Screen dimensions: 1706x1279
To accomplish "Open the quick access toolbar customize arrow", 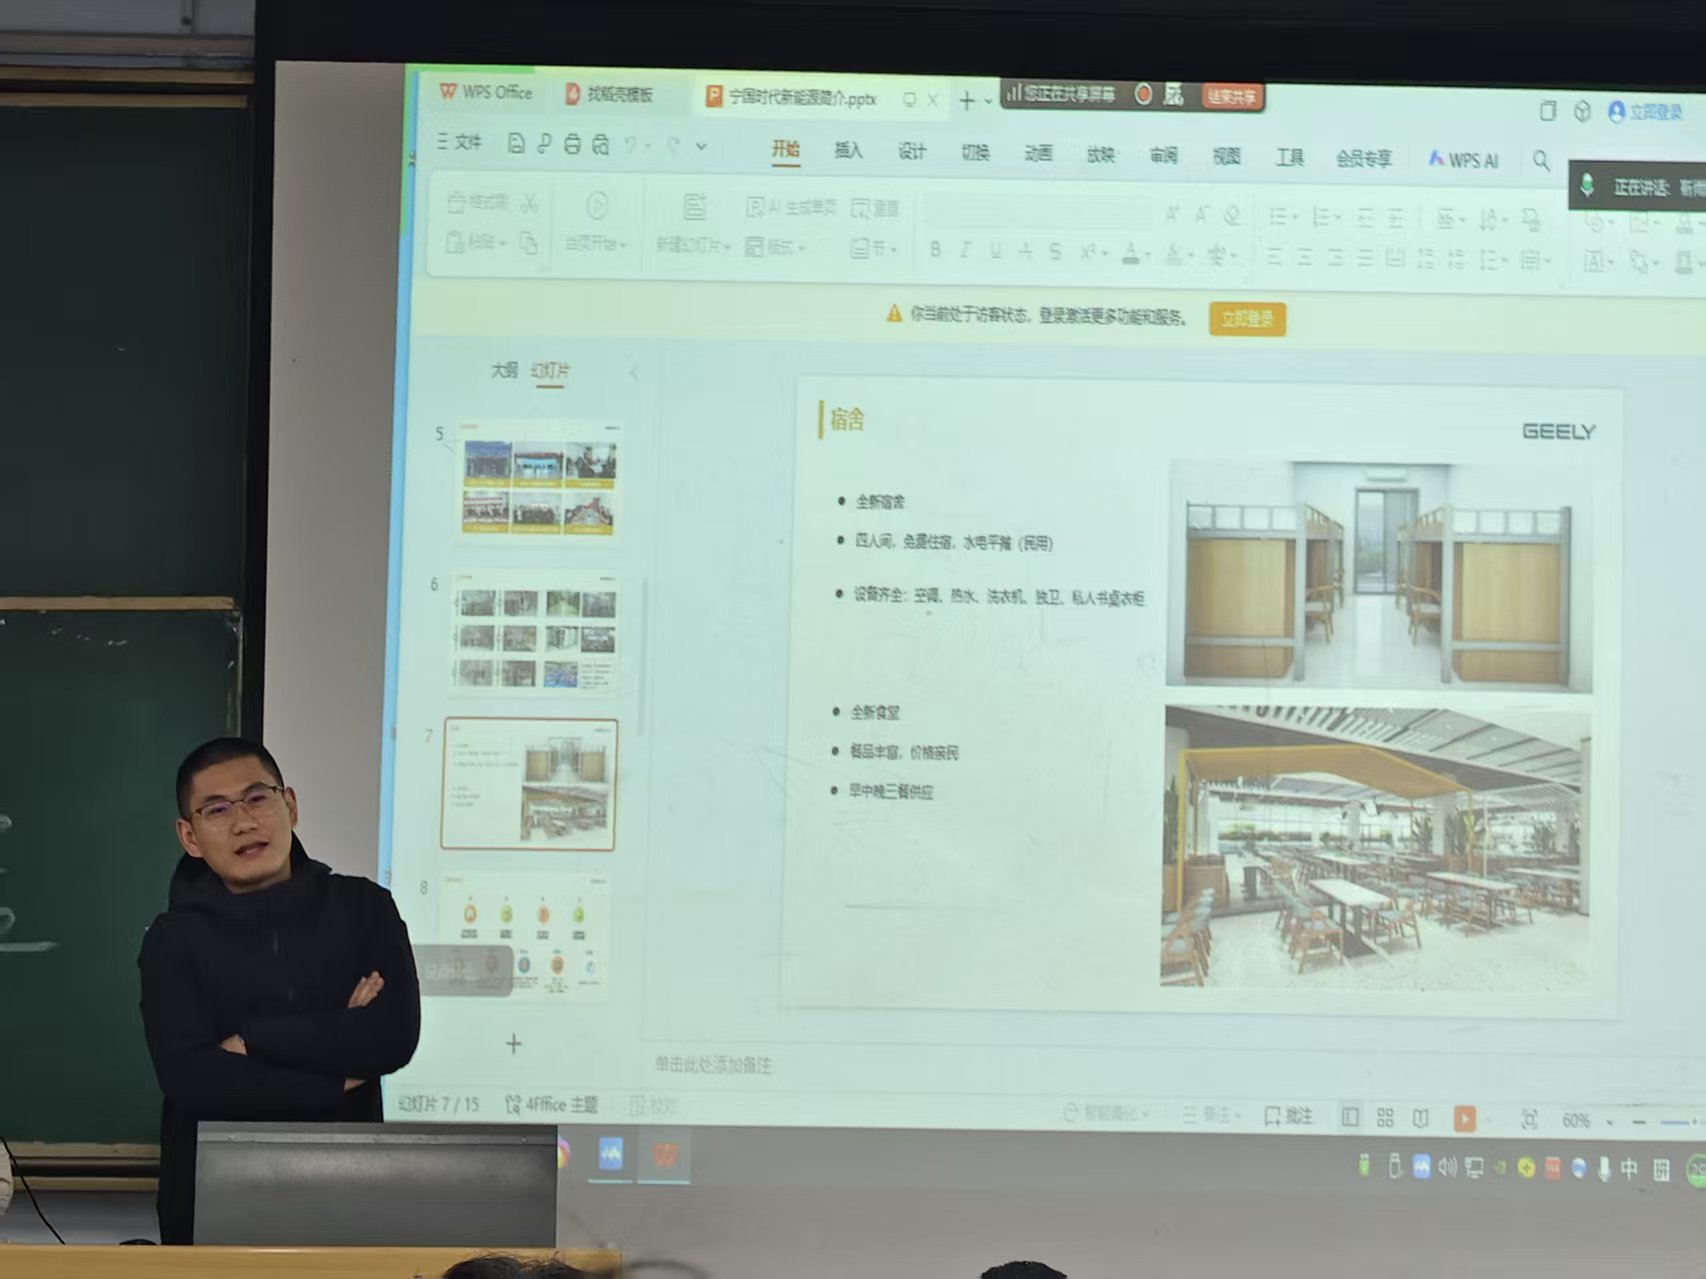I will 701,147.
